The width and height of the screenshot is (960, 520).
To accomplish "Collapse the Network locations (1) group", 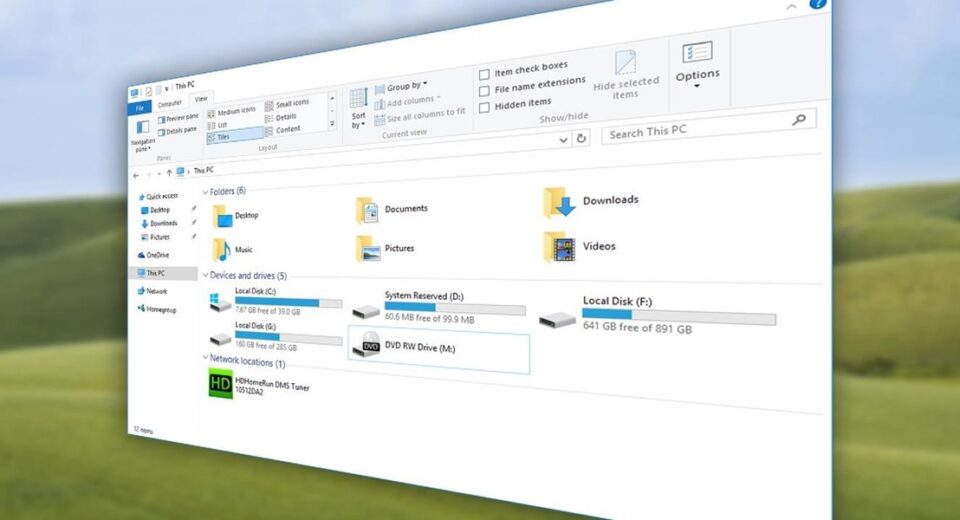I will coord(205,357).
